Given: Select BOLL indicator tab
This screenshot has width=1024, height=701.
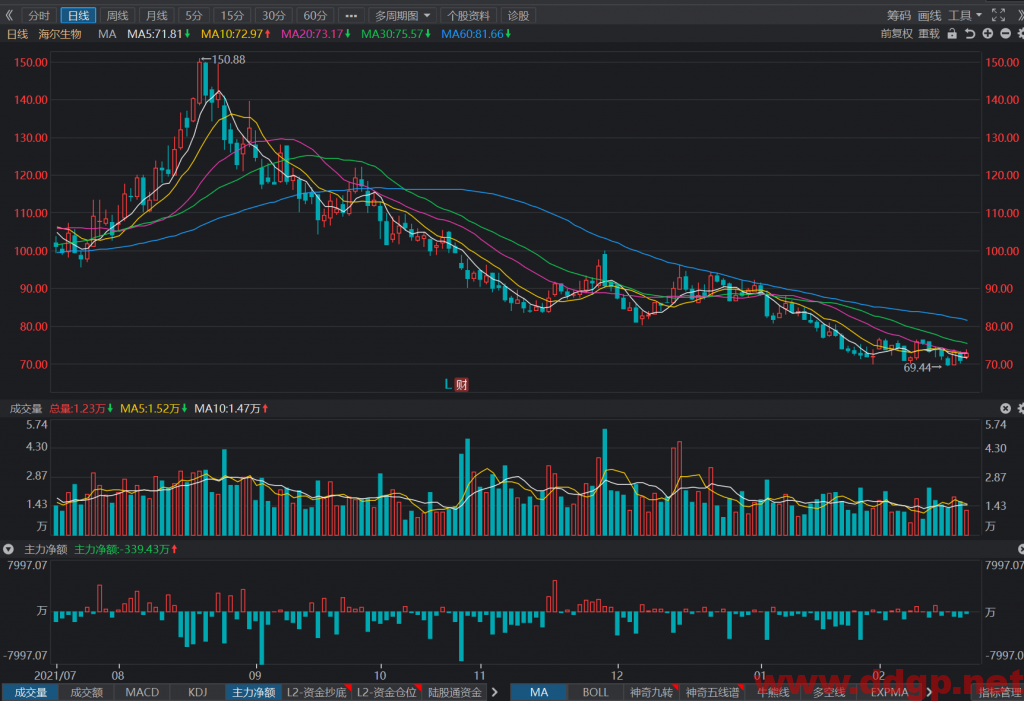Looking at the screenshot, I should coord(595,693).
